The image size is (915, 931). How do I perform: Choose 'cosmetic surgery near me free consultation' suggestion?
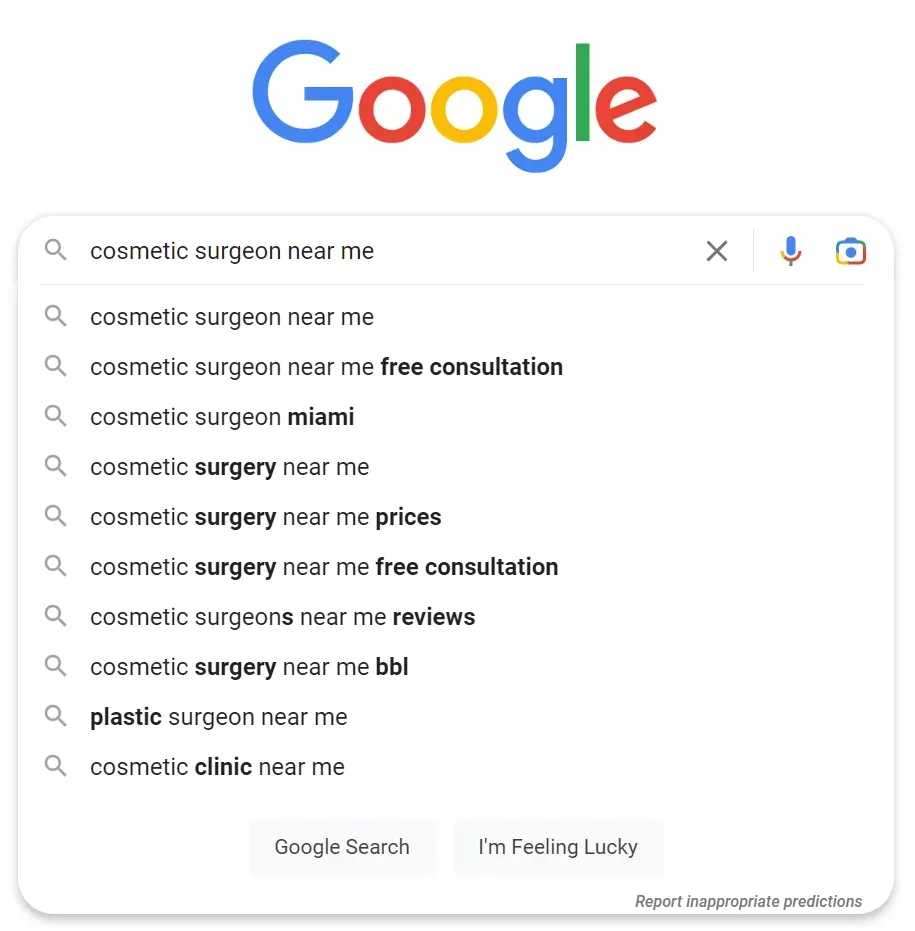[324, 567]
